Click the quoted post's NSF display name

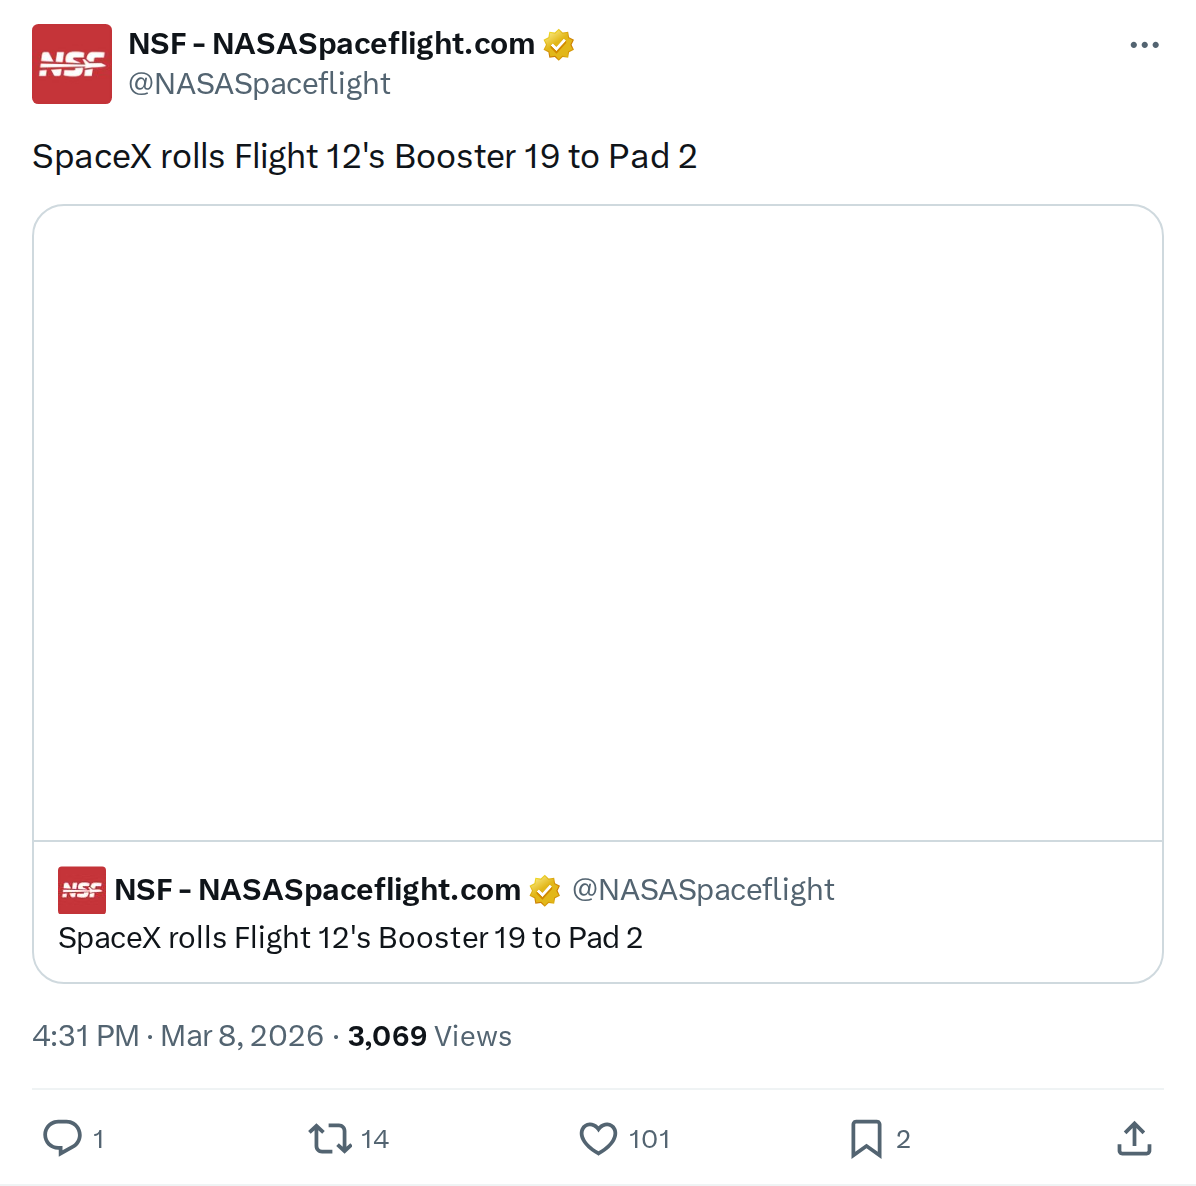tap(317, 890)
